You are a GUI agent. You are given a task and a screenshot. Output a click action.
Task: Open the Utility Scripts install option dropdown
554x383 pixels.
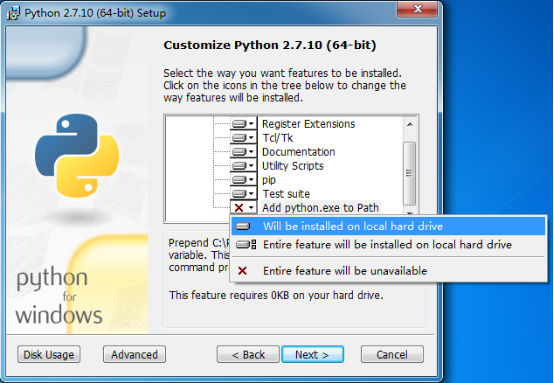click(x=243, y=166)
